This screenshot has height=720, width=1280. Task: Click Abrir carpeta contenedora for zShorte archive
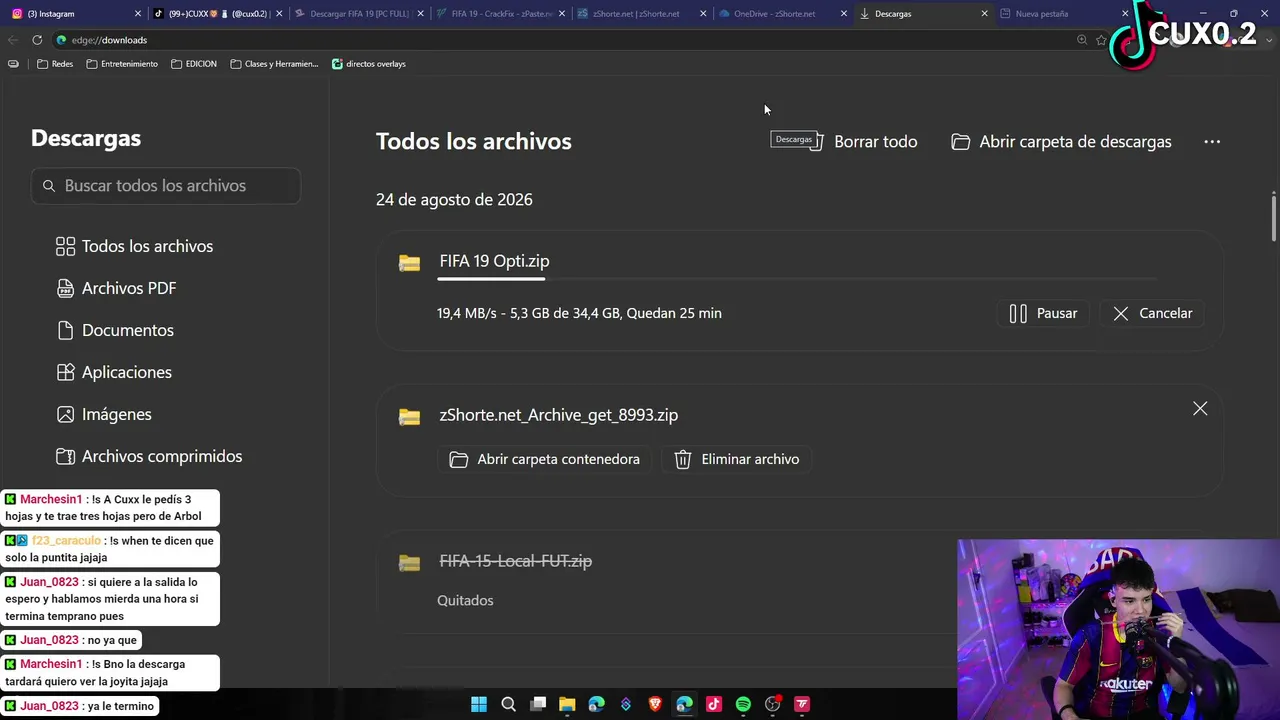tap(544, 459)
